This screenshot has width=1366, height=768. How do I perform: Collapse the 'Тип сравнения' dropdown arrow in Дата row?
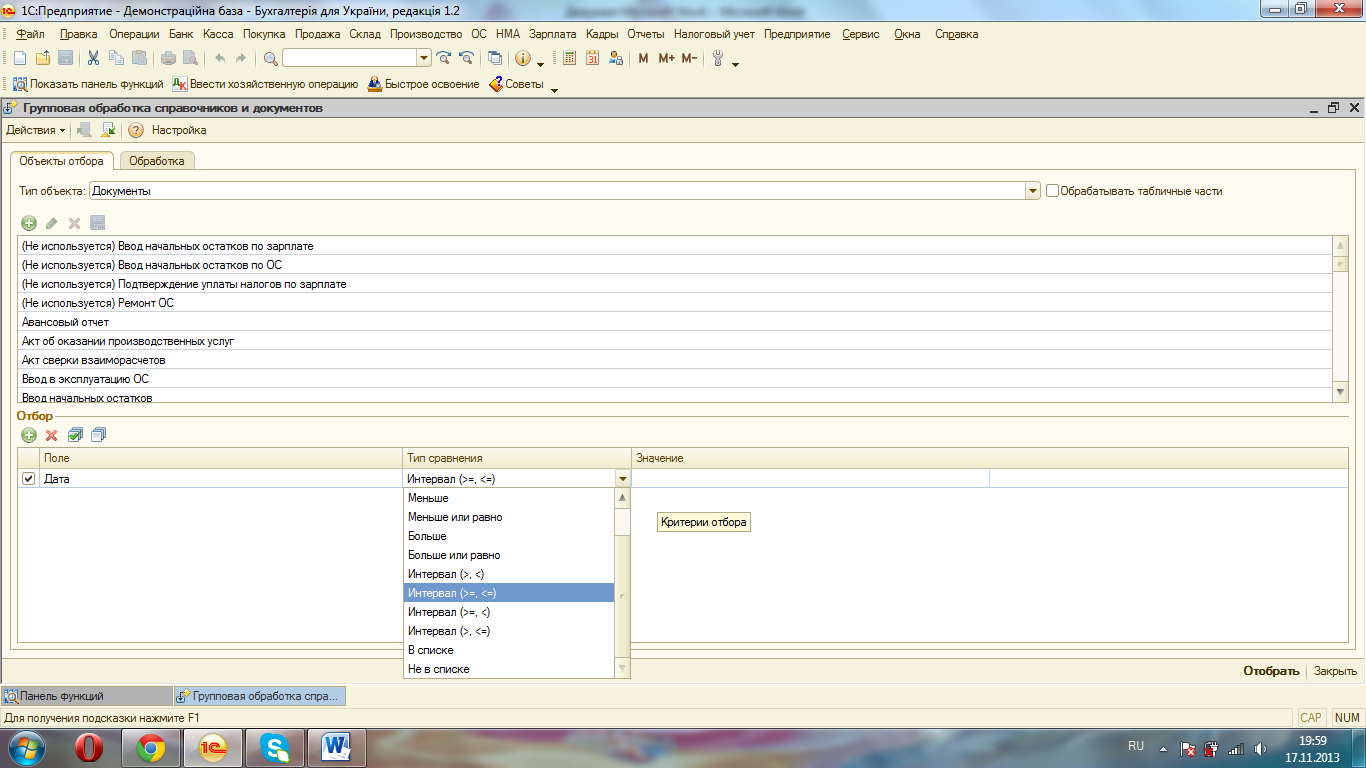pyautogui.click(x=623, y=479)
